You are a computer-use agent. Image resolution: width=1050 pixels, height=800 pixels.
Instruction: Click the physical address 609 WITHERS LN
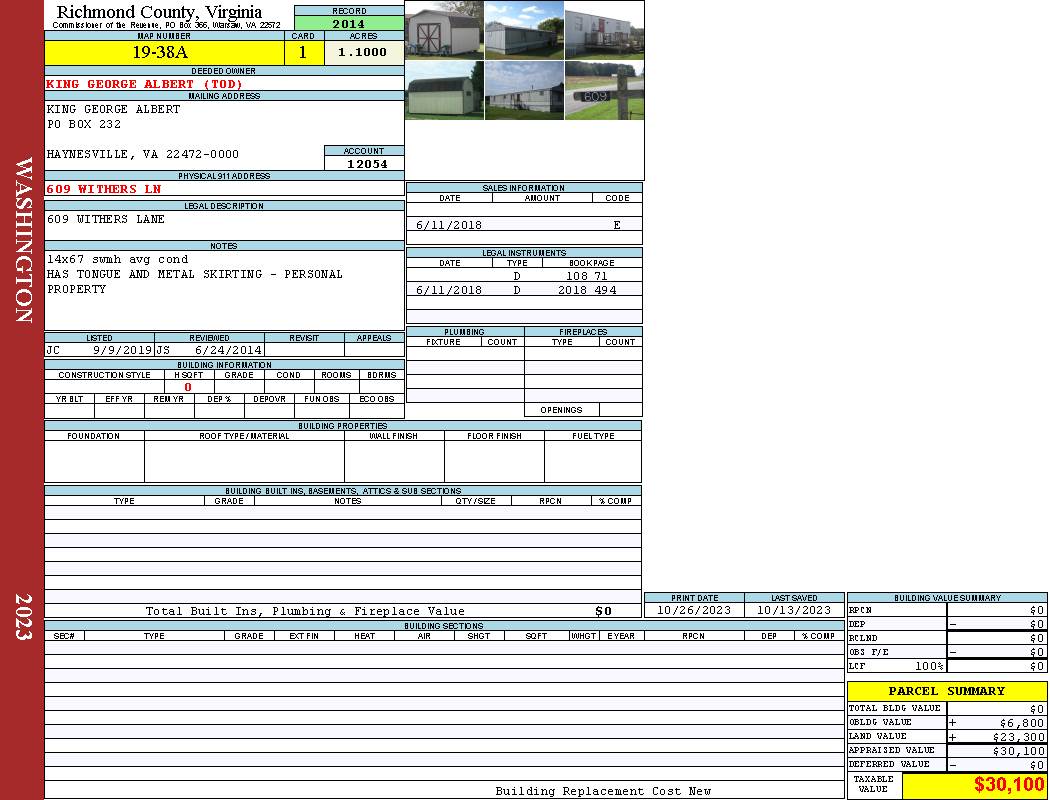(104, 189)
